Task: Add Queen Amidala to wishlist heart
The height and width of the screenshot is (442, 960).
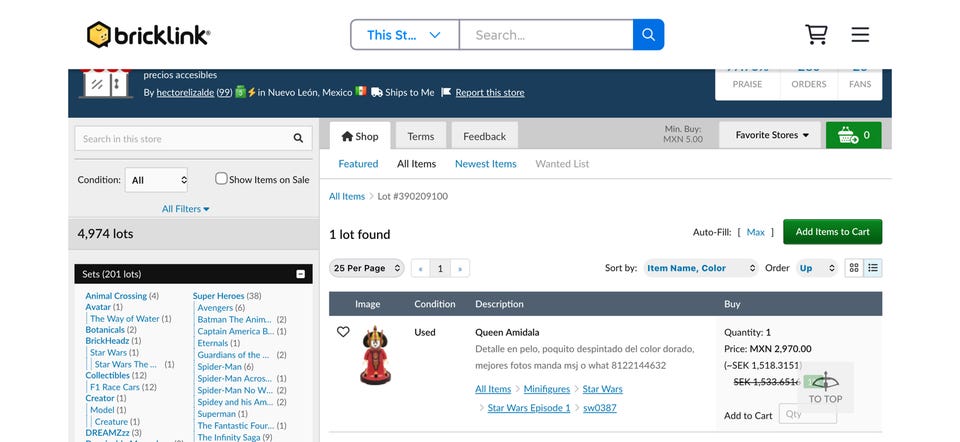Action: (343, 332)
